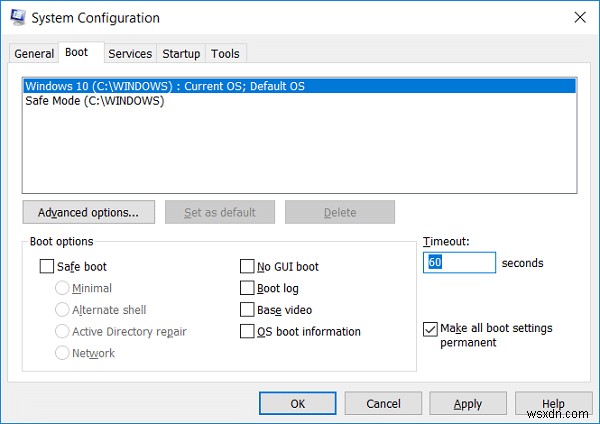
Task: Uncheck Make all boot settings permanent
Action: [x=430, y=329]
